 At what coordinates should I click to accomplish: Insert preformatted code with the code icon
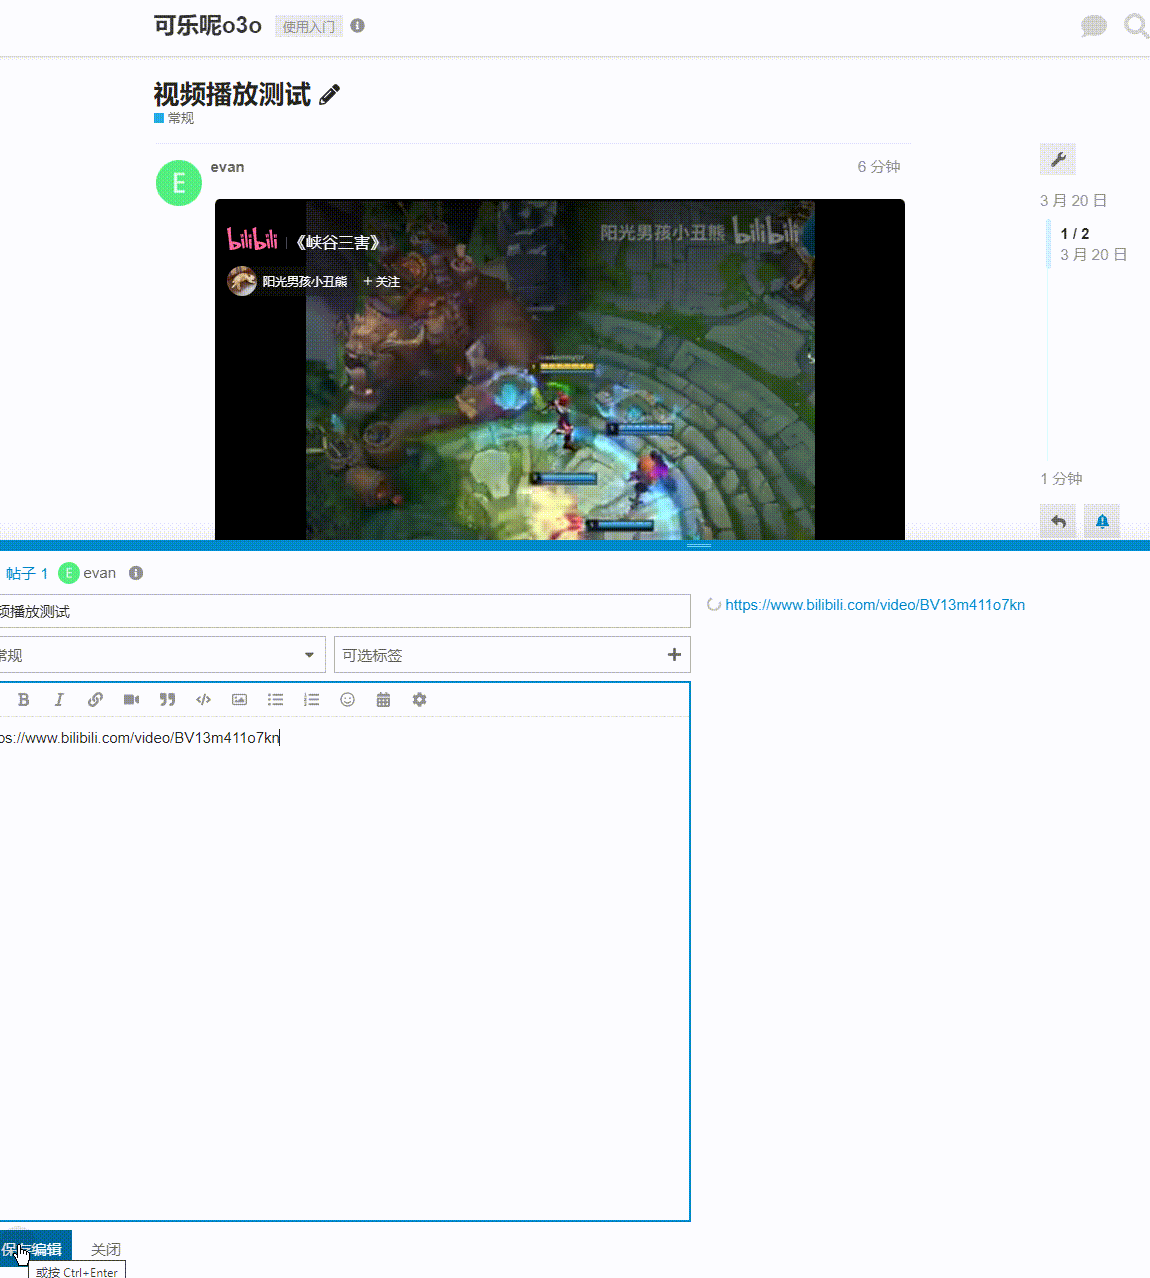(203, 700)
